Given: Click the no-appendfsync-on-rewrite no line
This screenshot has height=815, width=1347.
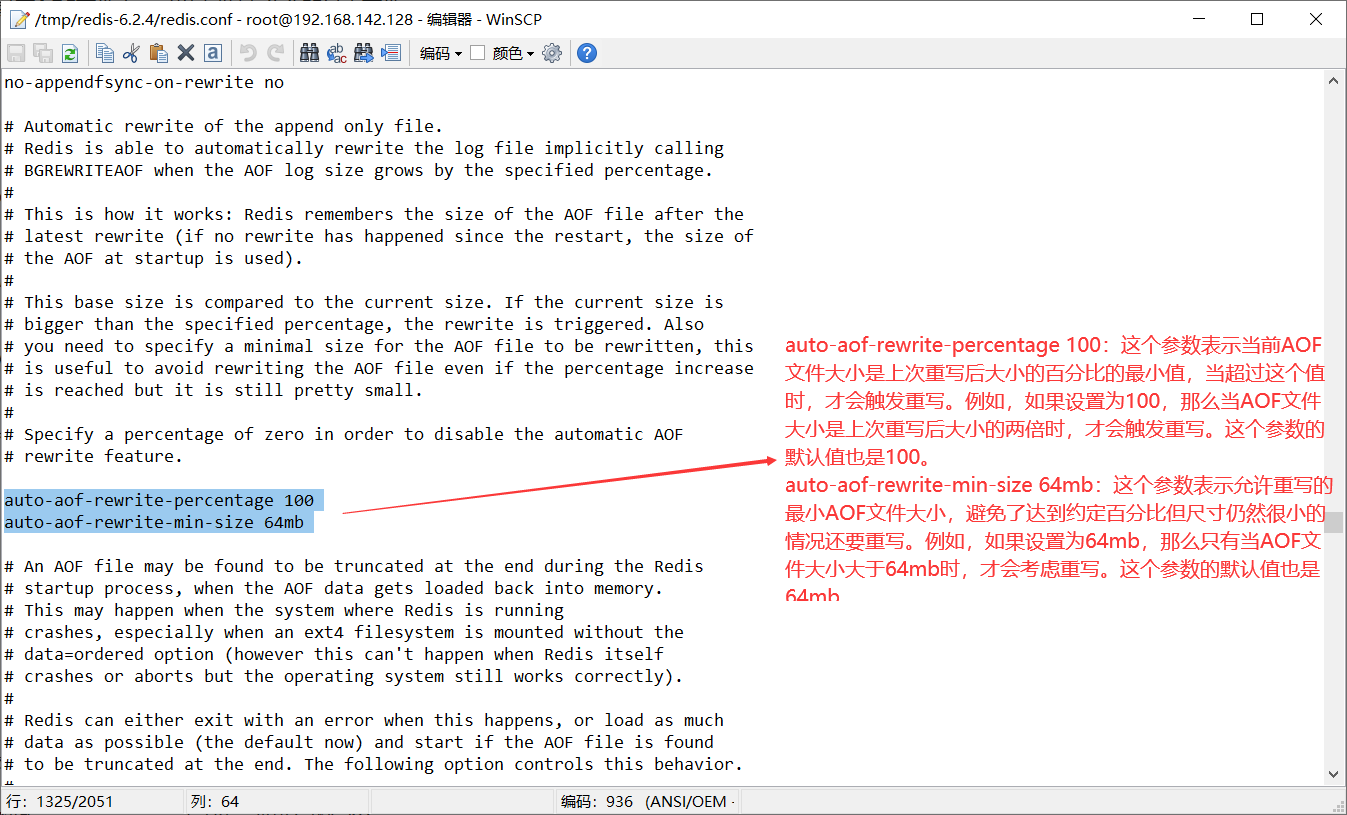Looking at the screenshot, I should (144, 82).
